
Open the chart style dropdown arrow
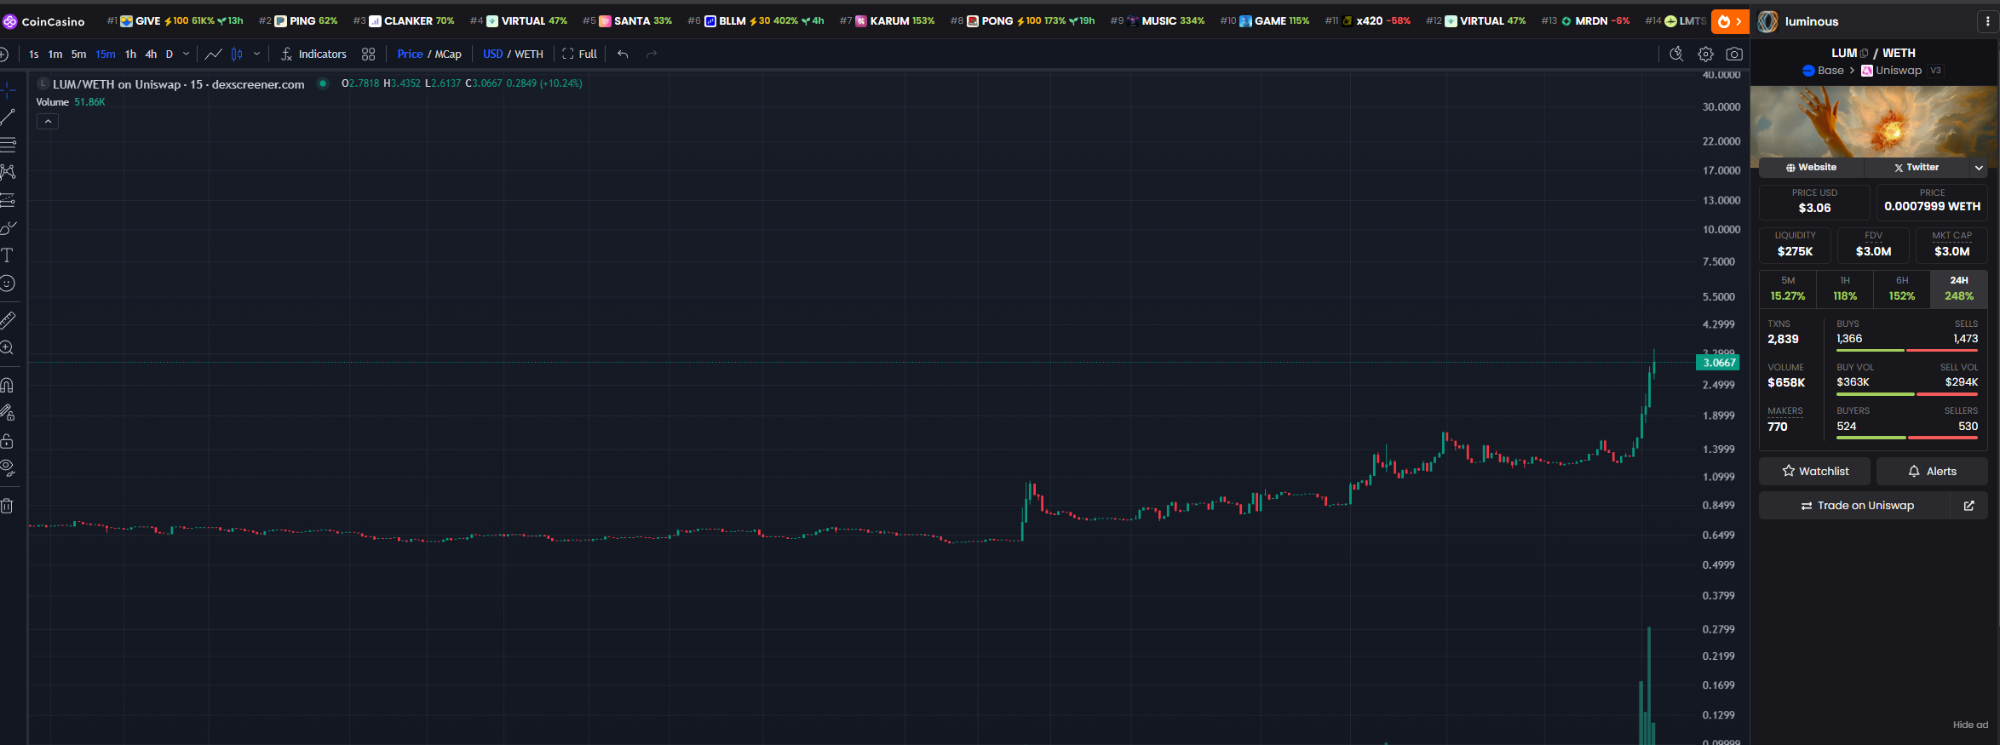257,54
